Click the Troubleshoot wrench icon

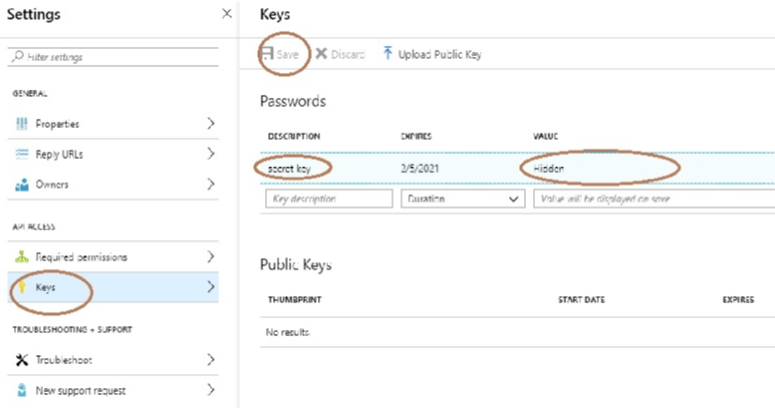coord(22,360)
